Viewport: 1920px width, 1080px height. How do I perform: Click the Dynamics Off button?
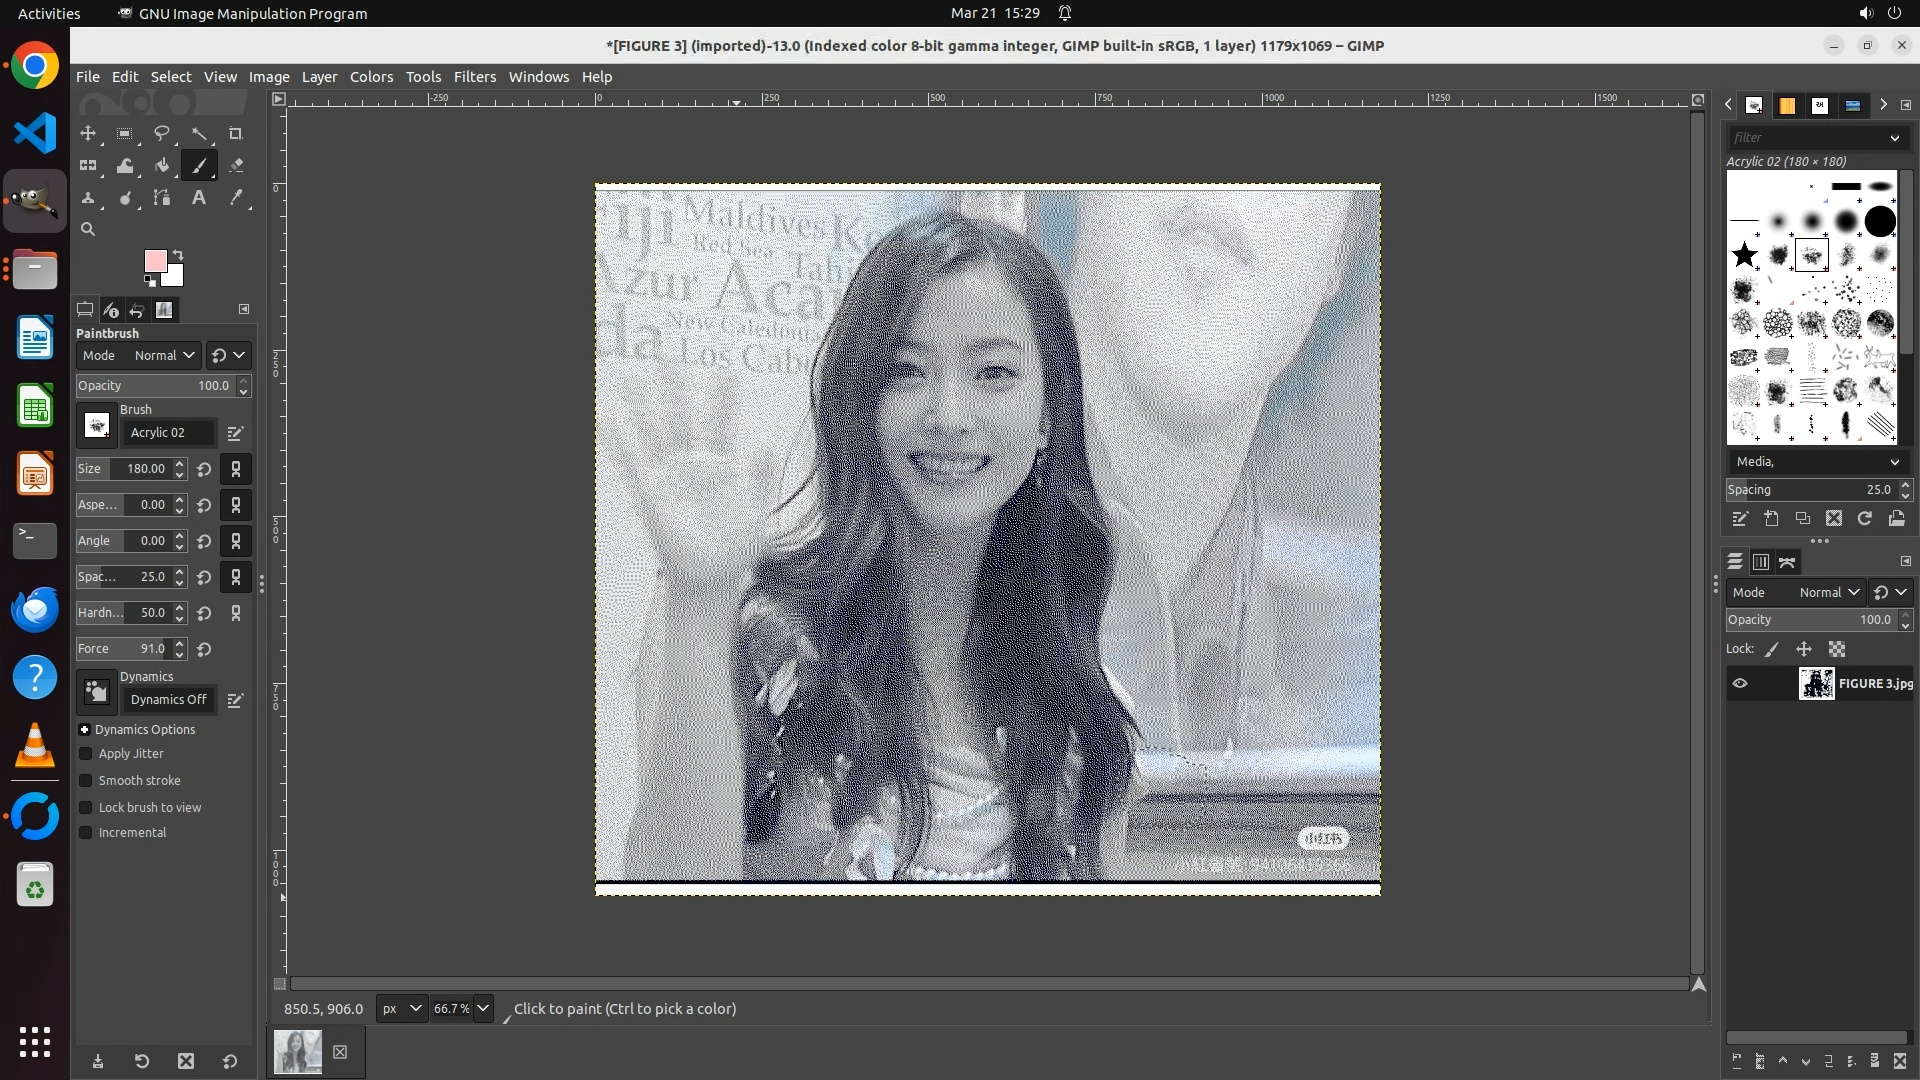pyautogui.click(x=168, y=700)
